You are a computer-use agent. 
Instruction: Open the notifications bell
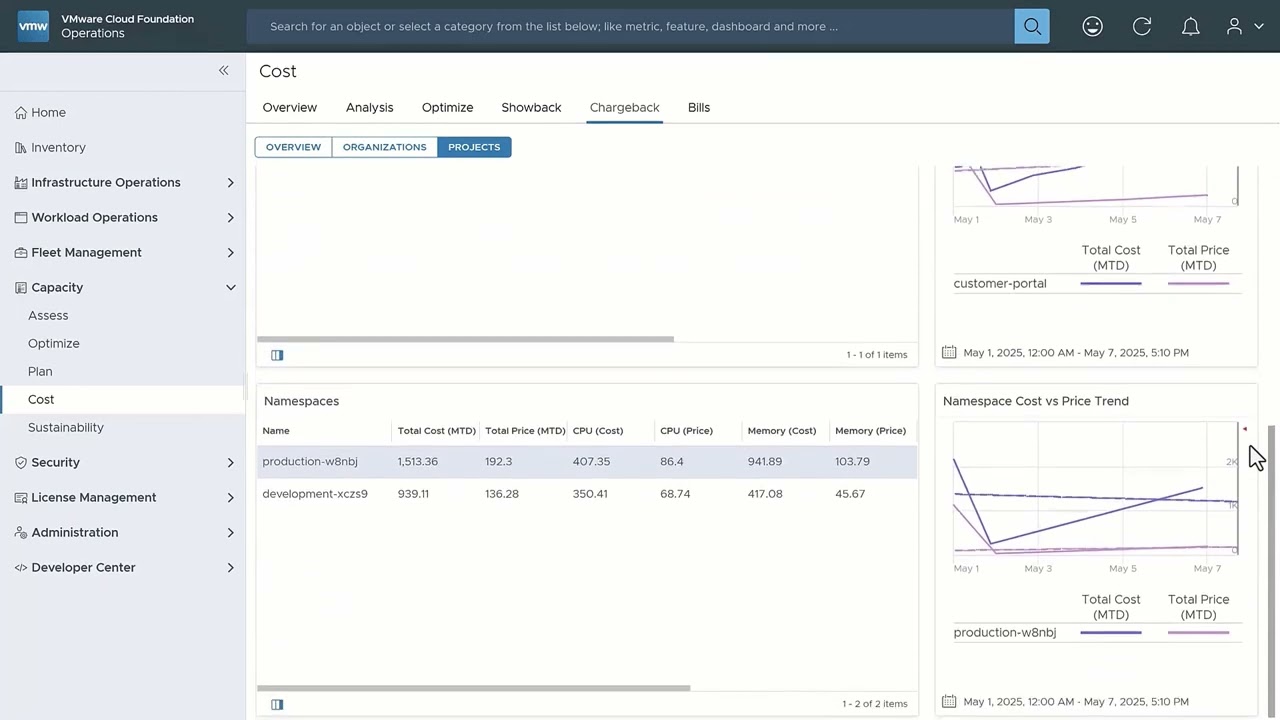click(x=1190, y=27)
